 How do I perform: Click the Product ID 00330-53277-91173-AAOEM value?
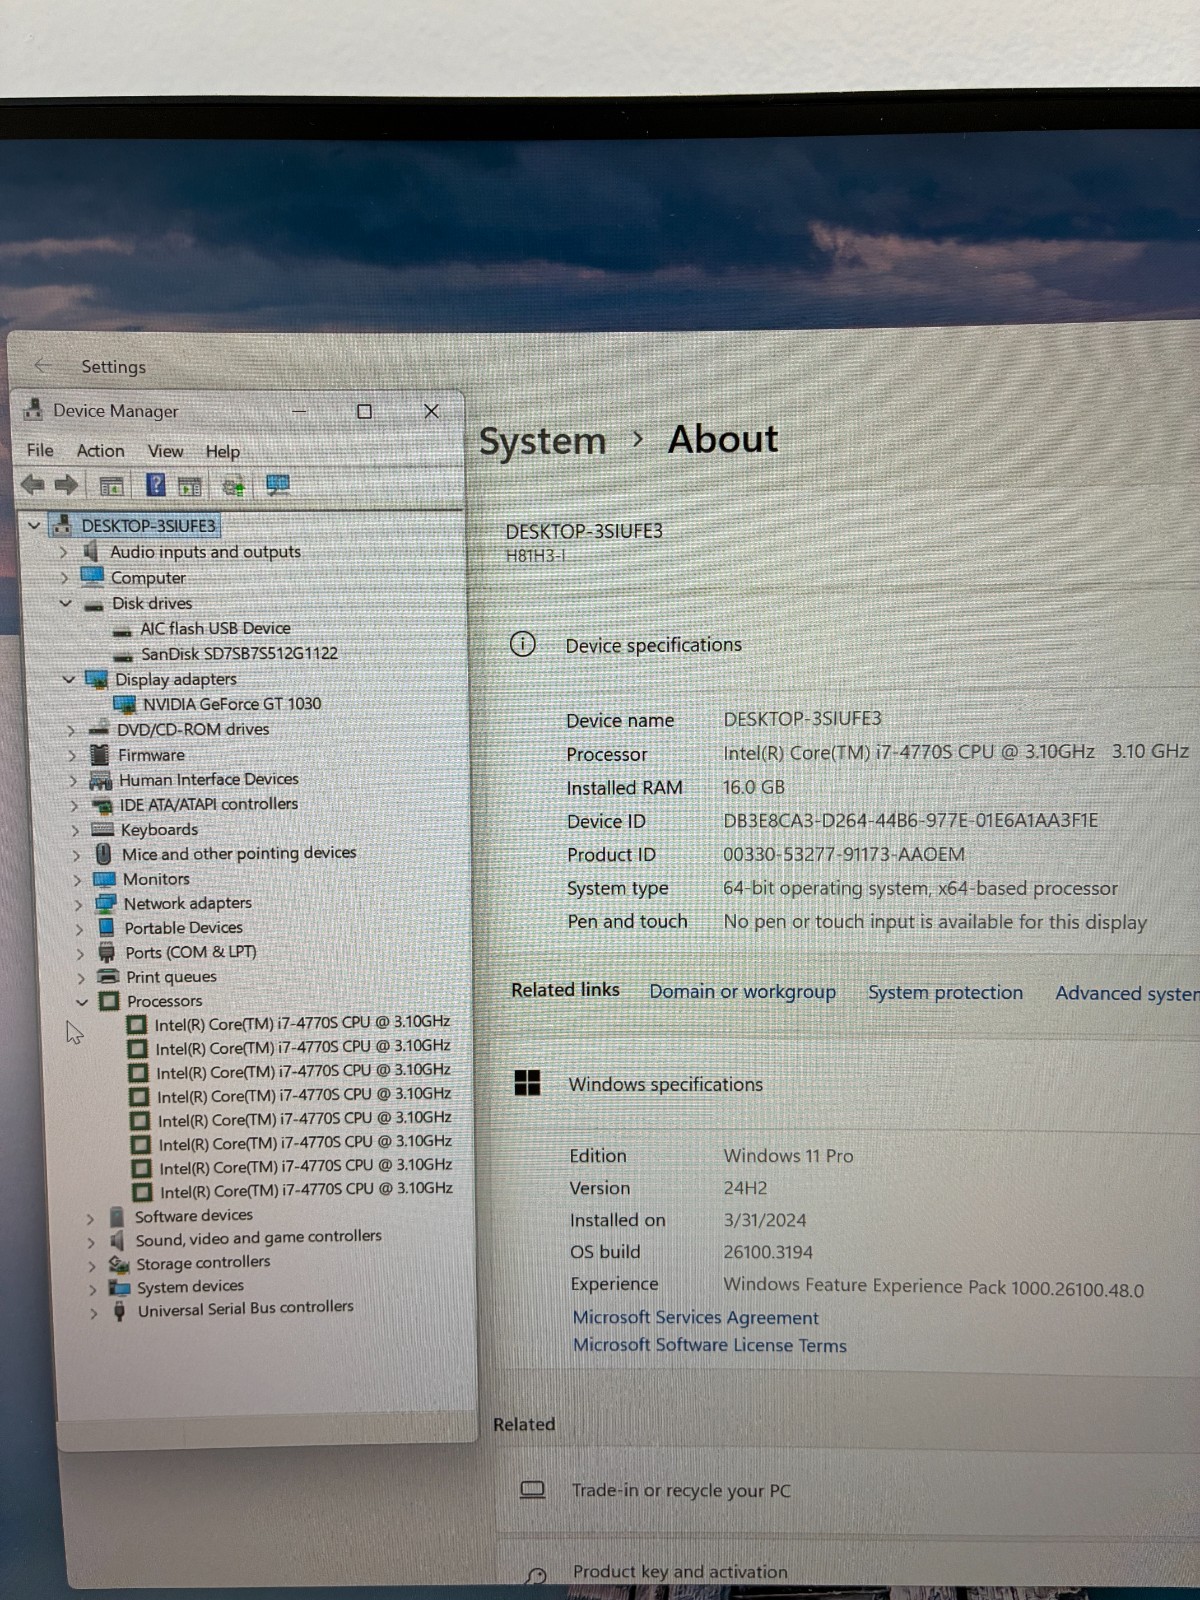pos(844,854)
